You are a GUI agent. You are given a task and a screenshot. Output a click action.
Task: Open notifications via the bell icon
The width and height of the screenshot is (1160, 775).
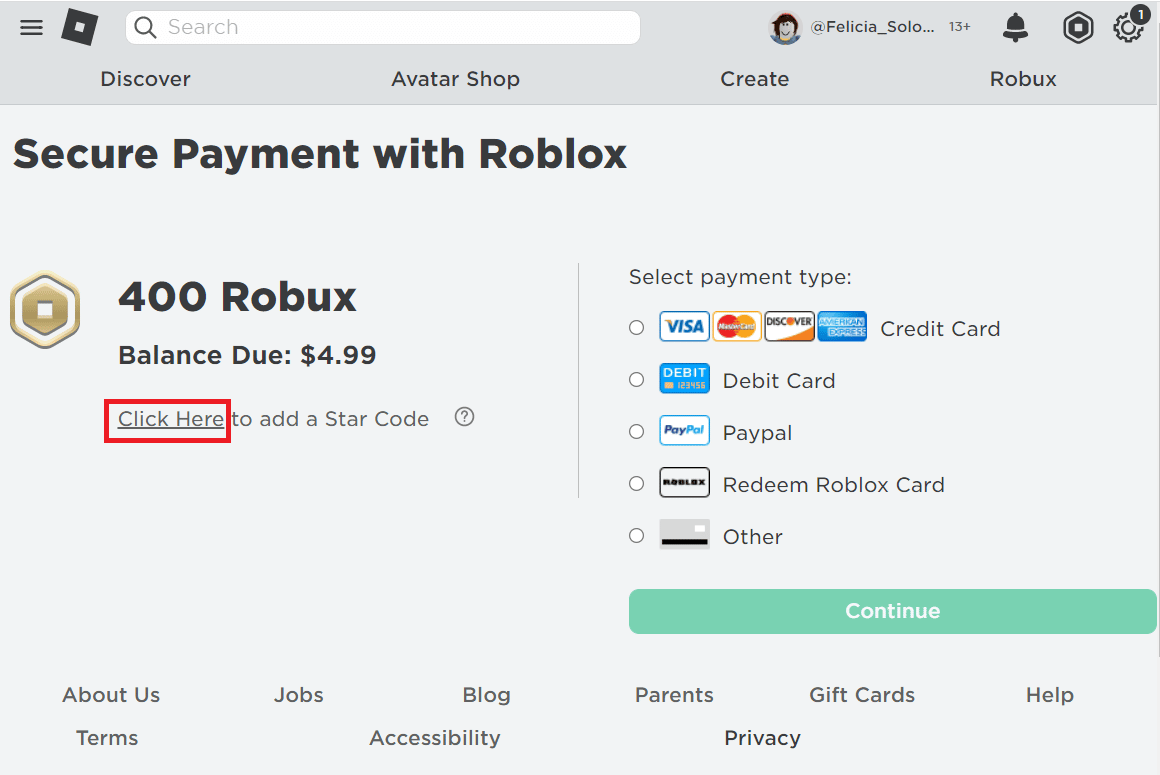coord(1015,27)
